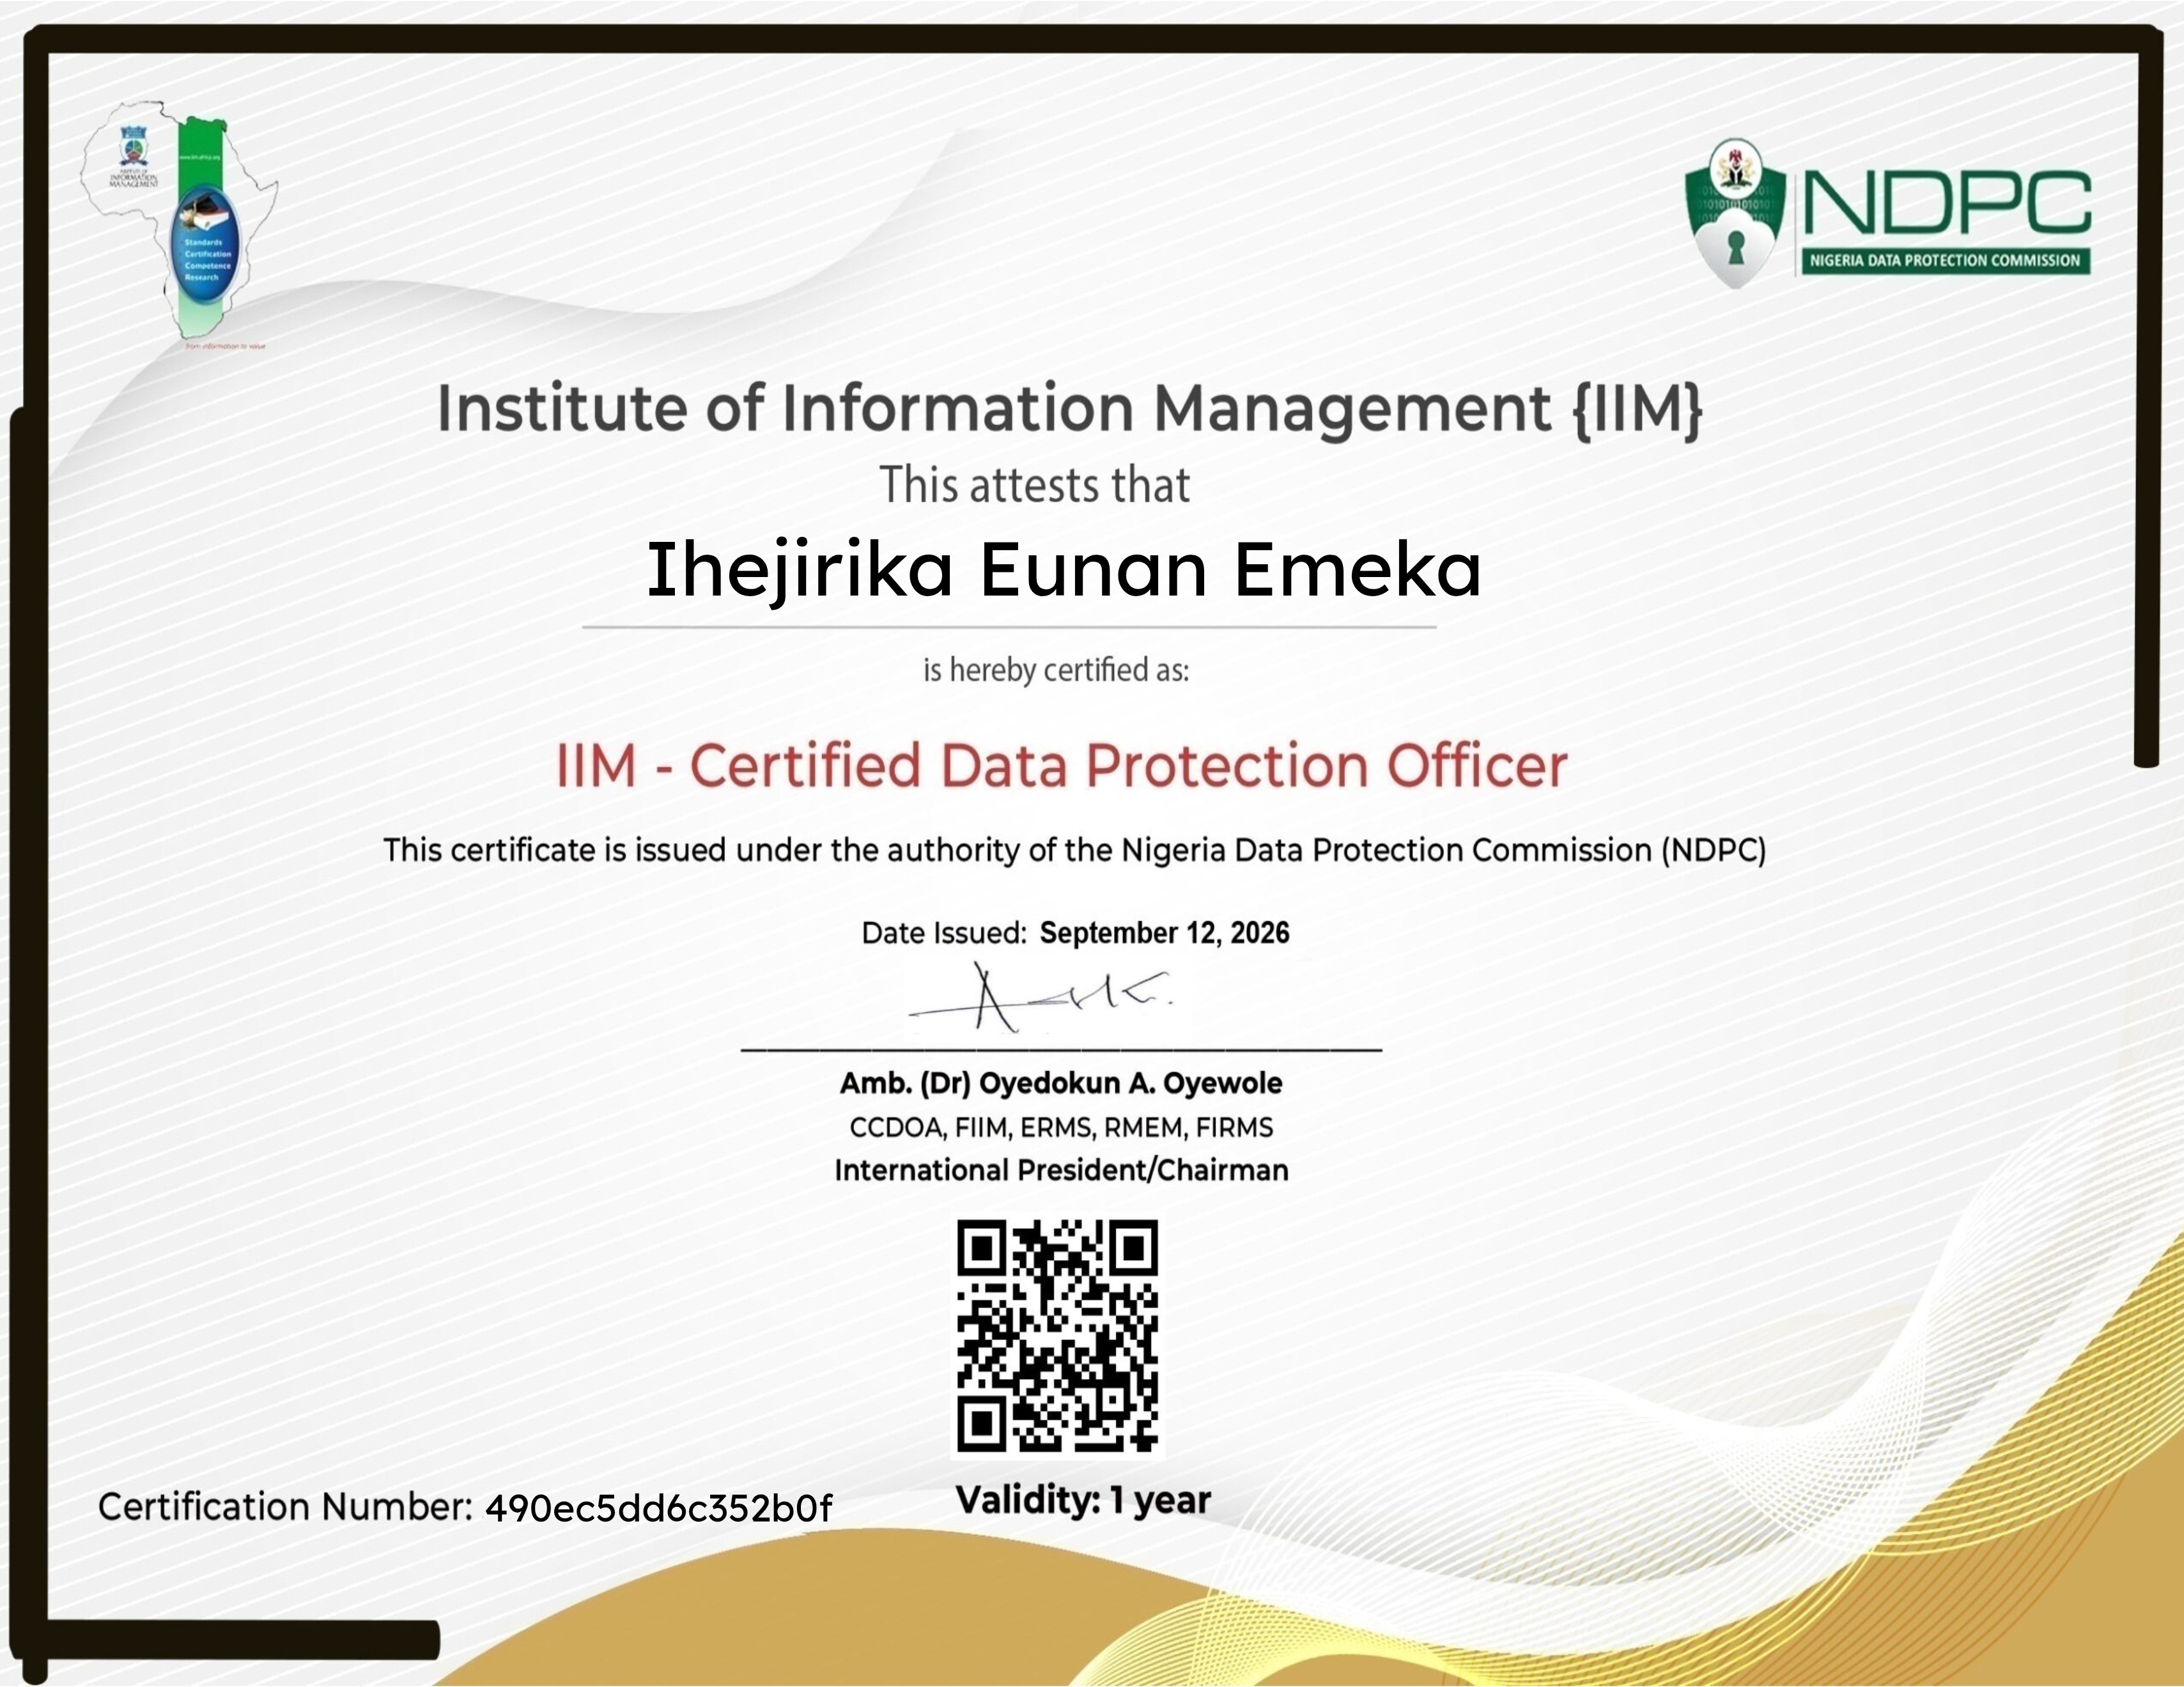Click the IIM Africa map logo
The height and width of the screenshot is (1687, 2184).
(x=179, y=224)
